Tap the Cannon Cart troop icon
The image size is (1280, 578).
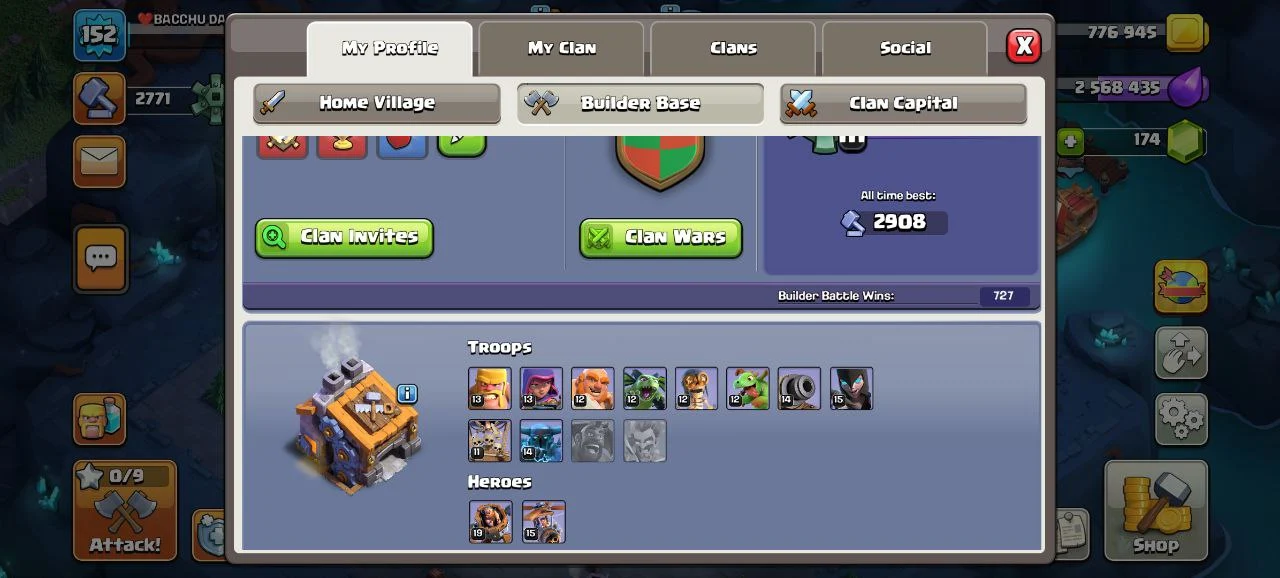799,388
